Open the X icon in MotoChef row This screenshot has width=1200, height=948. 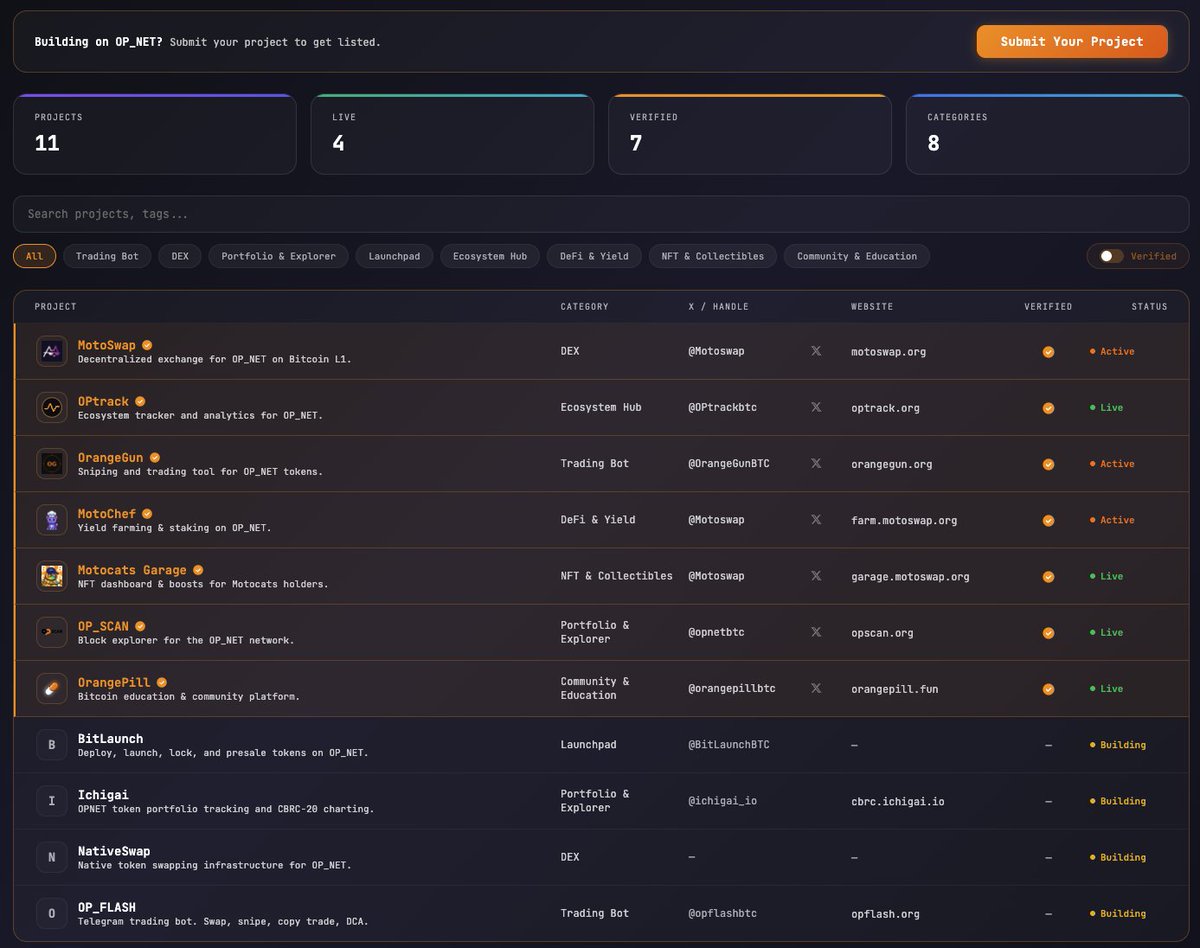(816, 520)
